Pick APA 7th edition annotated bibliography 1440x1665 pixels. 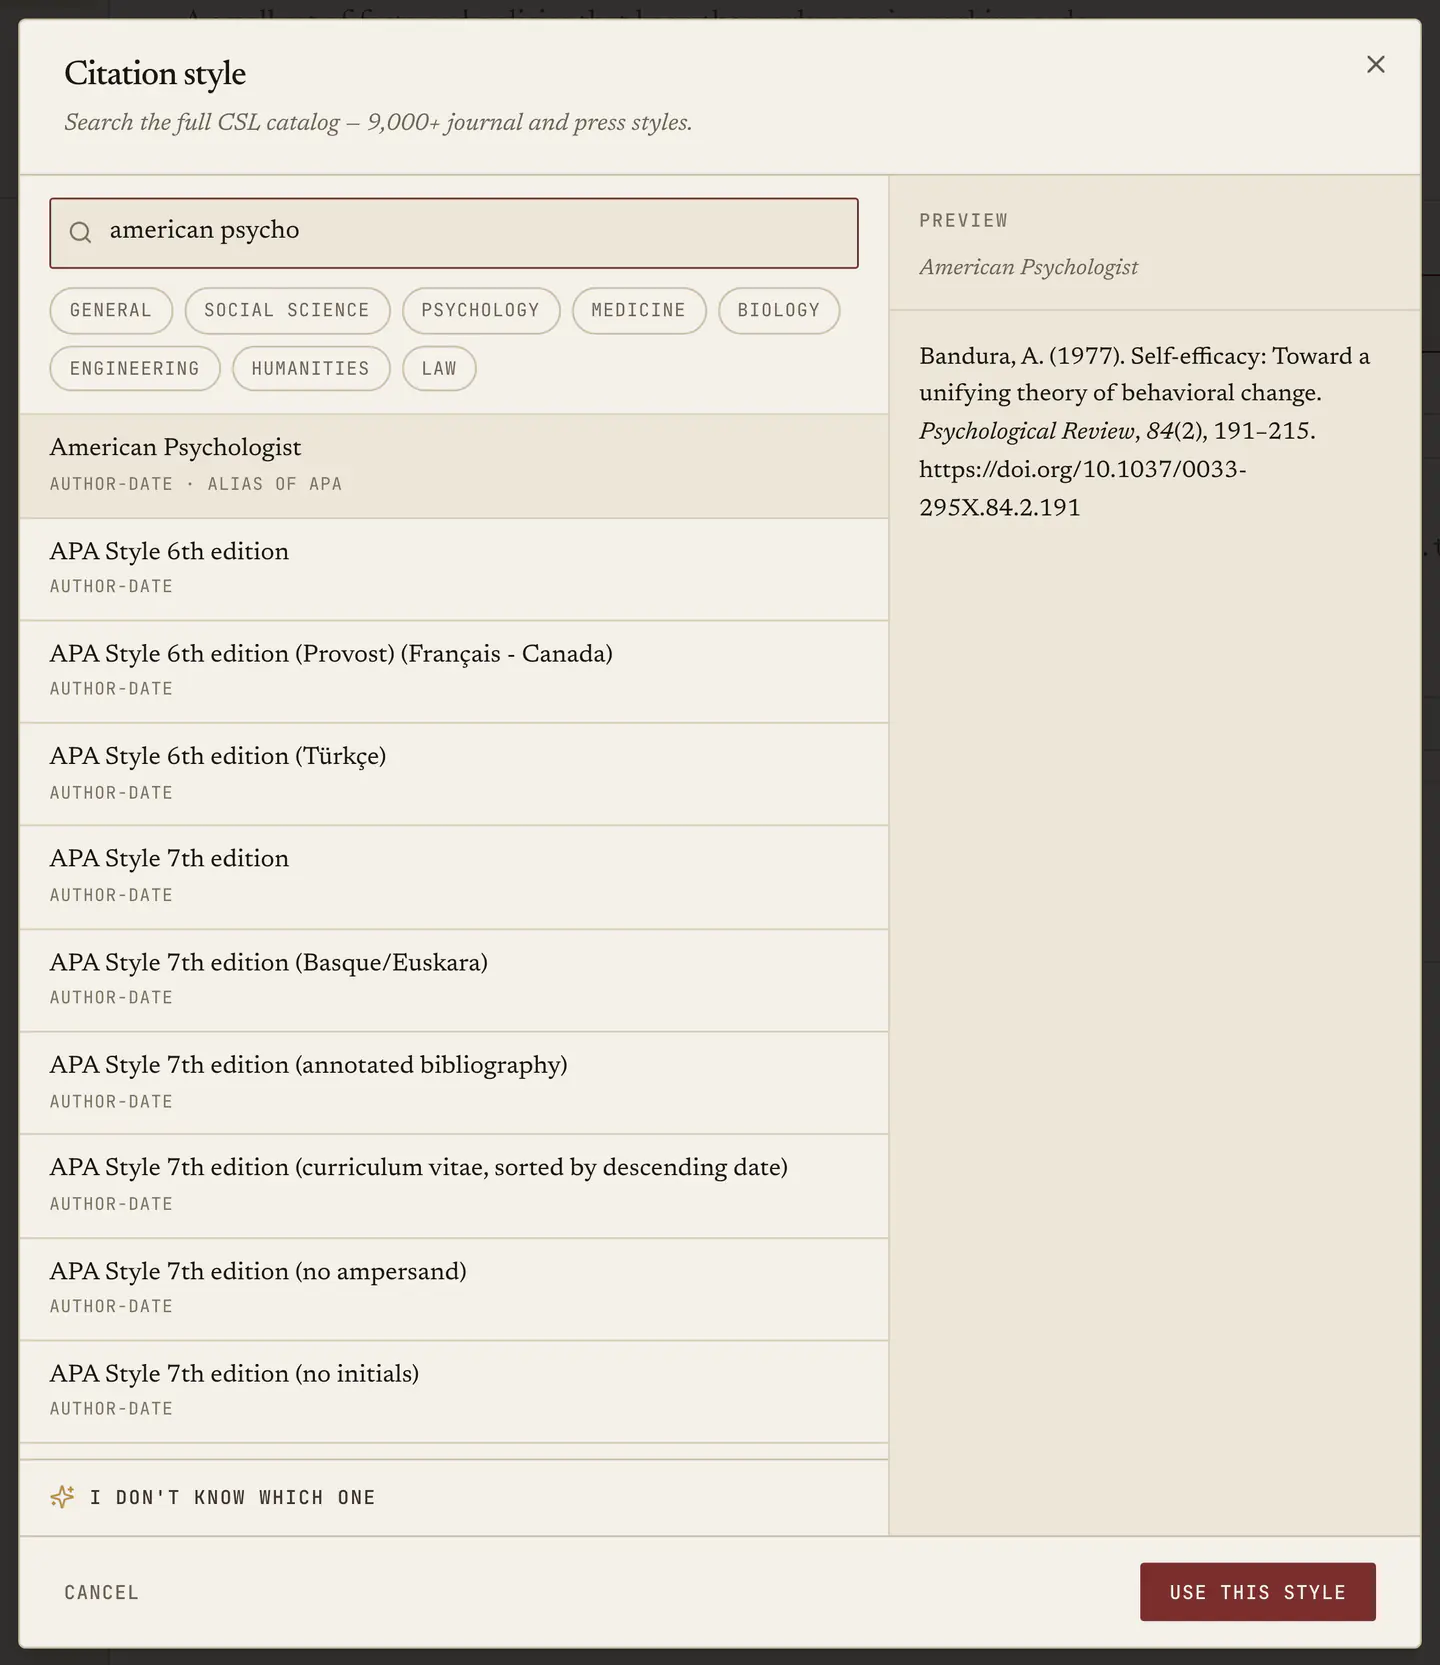454,1083
